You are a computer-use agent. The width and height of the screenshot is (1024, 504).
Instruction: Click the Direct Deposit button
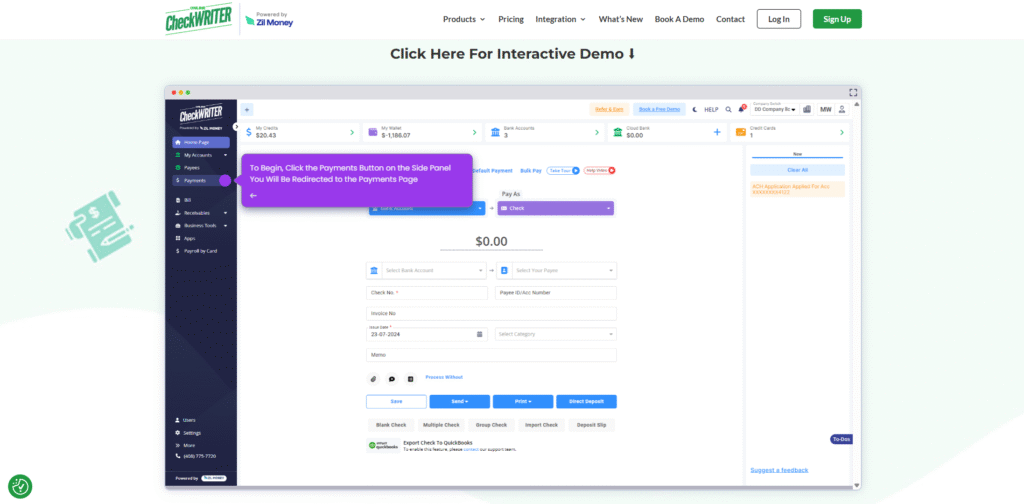click(x=586, y=401)
